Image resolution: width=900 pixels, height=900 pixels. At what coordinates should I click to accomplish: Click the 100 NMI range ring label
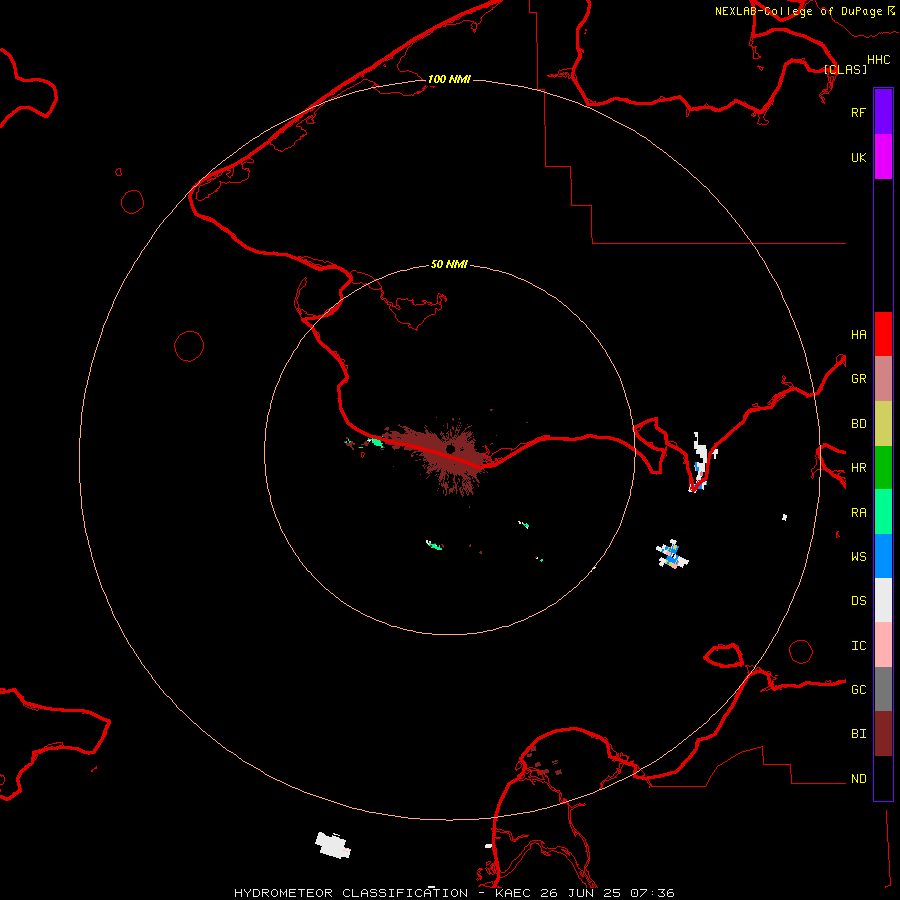449,79
